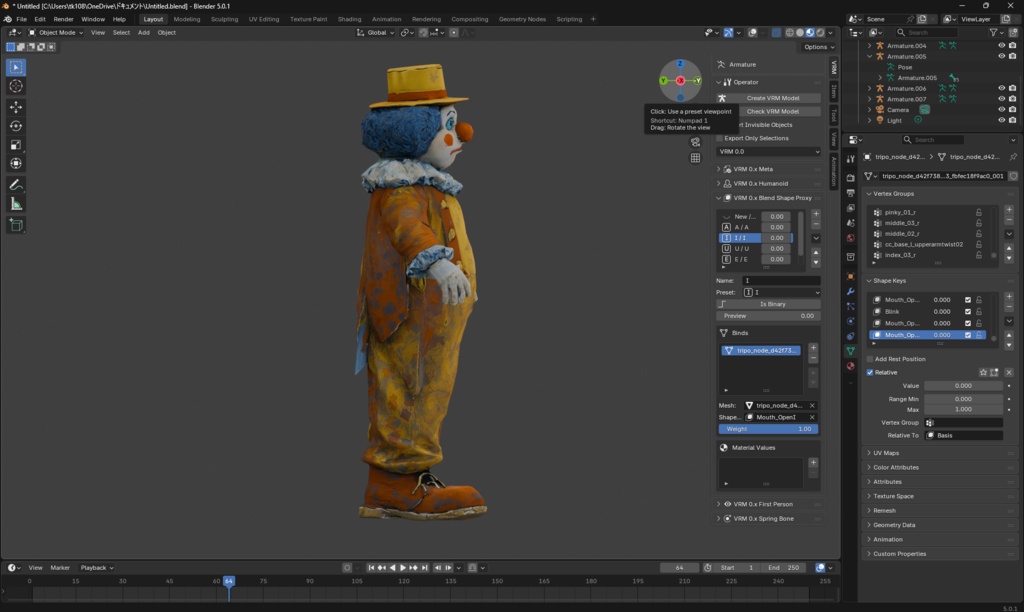Select the Transform tool

tap(16, 164)
